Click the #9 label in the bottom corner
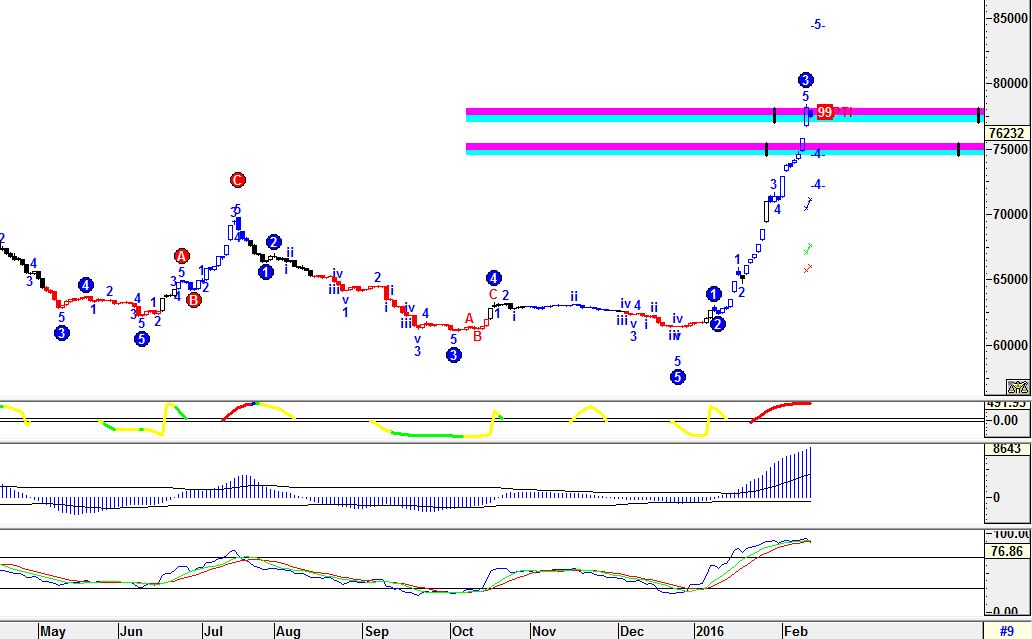Image resolution: width=1032 pixels, height=639 pixels. click(1007, 631)
